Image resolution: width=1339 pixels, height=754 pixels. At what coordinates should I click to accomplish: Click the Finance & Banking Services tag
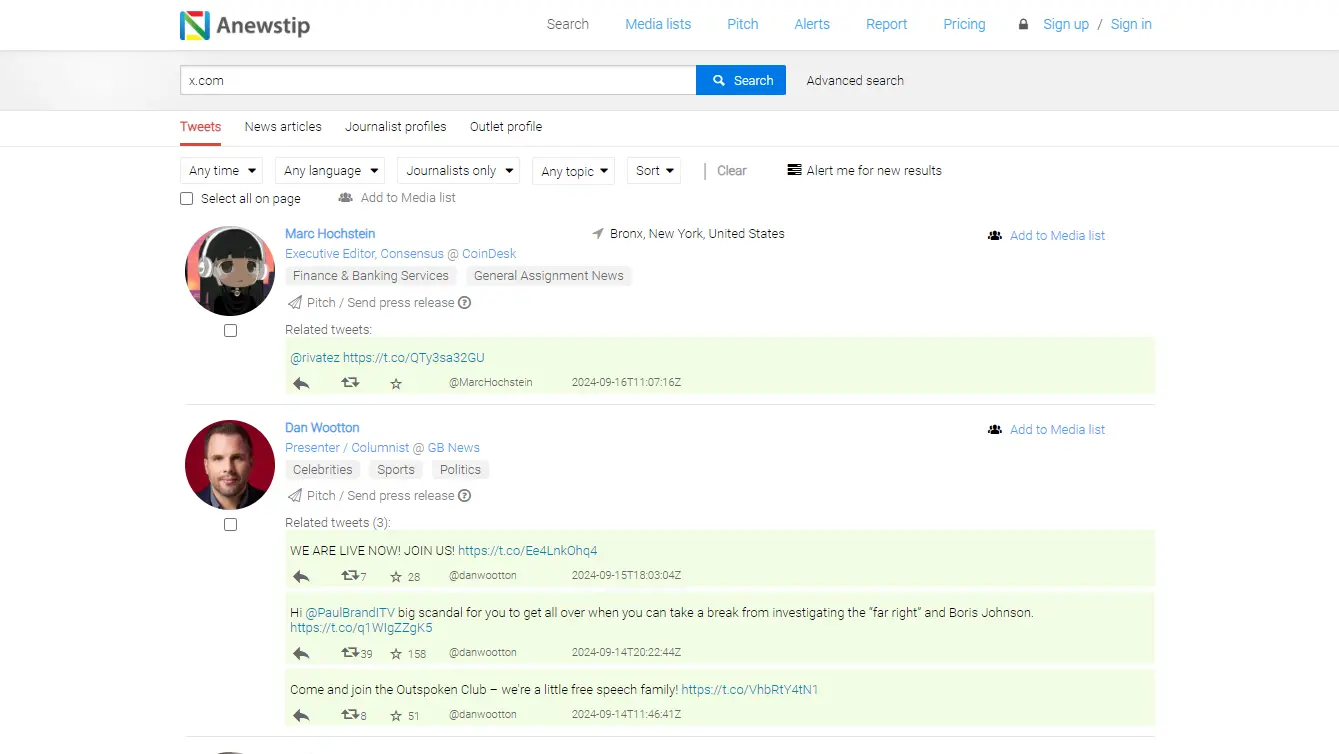coord(371,276)
